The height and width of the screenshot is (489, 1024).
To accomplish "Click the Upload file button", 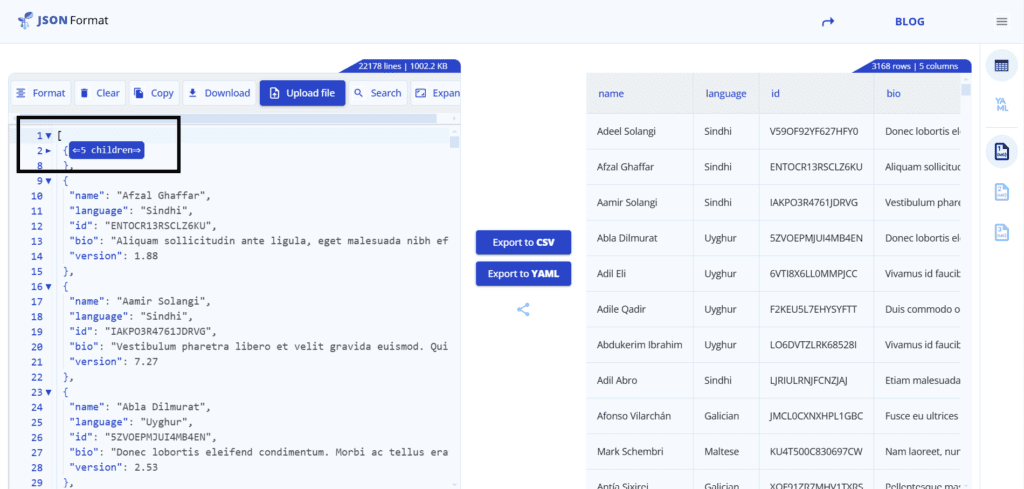I will (302, 93).
